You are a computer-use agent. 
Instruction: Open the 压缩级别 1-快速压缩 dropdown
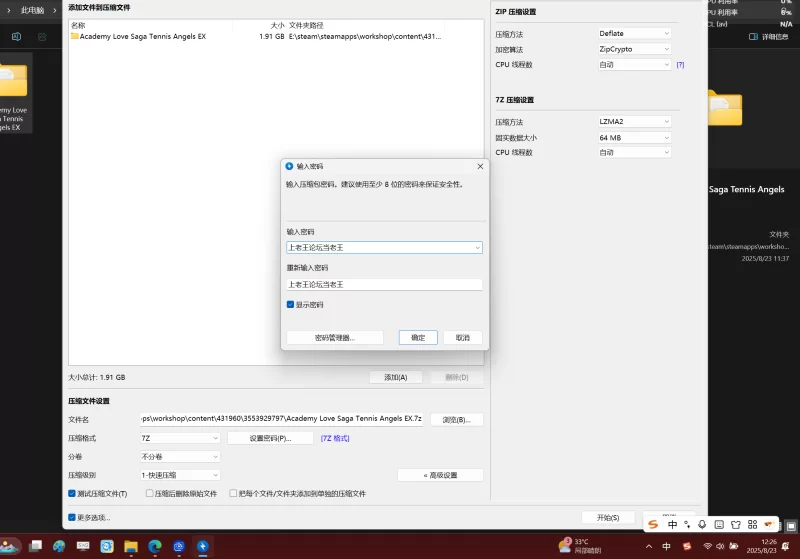180,475
